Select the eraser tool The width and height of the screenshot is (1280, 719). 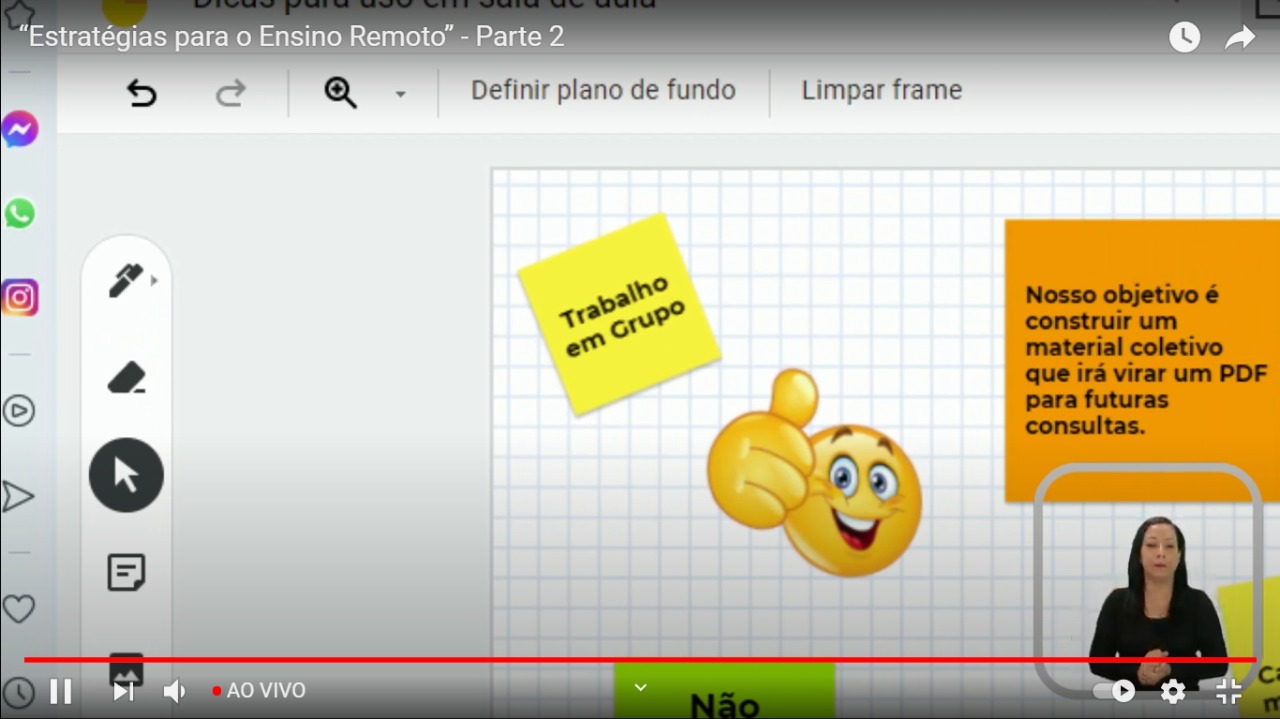pos(126,378)
